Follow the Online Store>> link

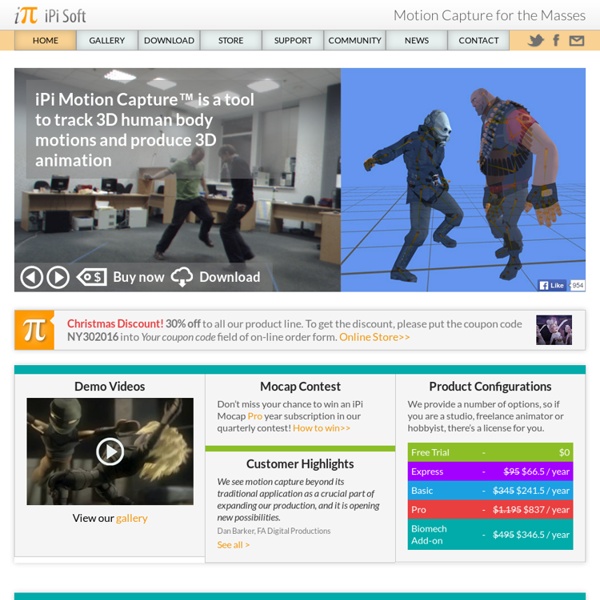pyautogui.click(x=374, y=337)
